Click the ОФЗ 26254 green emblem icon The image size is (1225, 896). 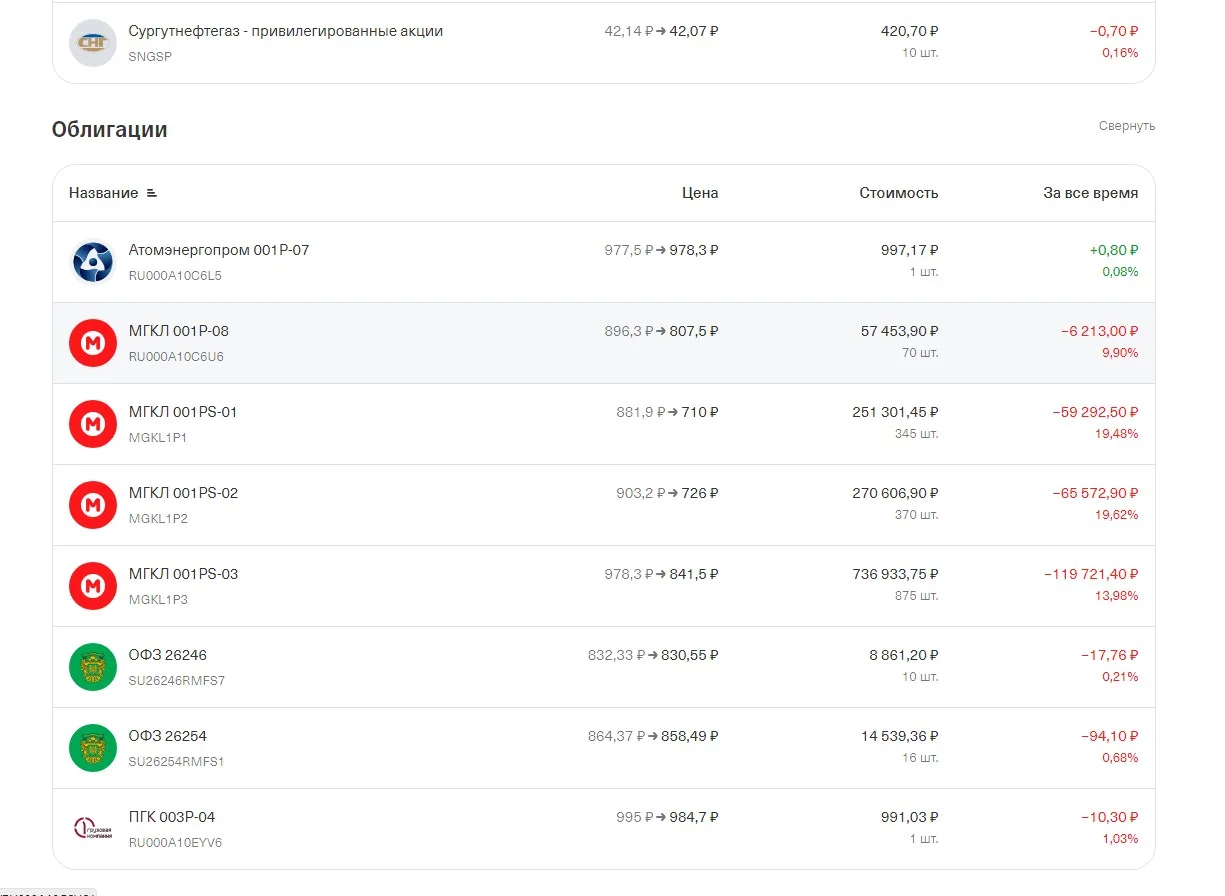[x=93, y=748]
